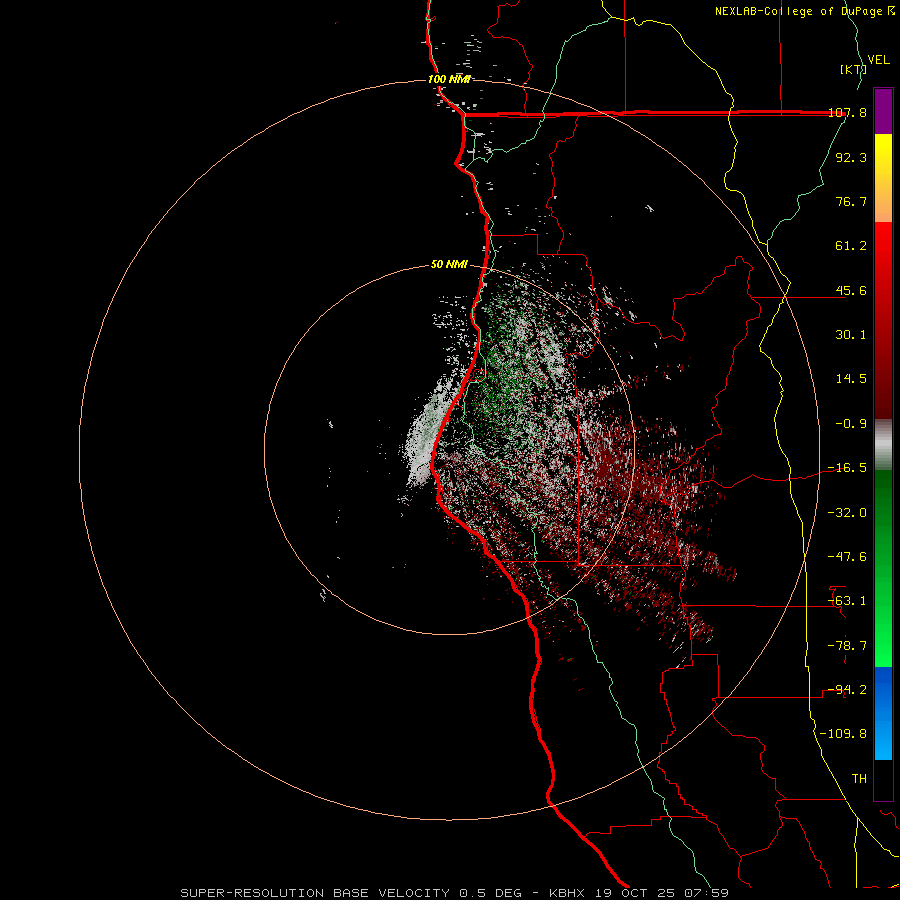Click the -78.7 scale value
This screenshot has width=900, height=900.
[x=847, y=646]
